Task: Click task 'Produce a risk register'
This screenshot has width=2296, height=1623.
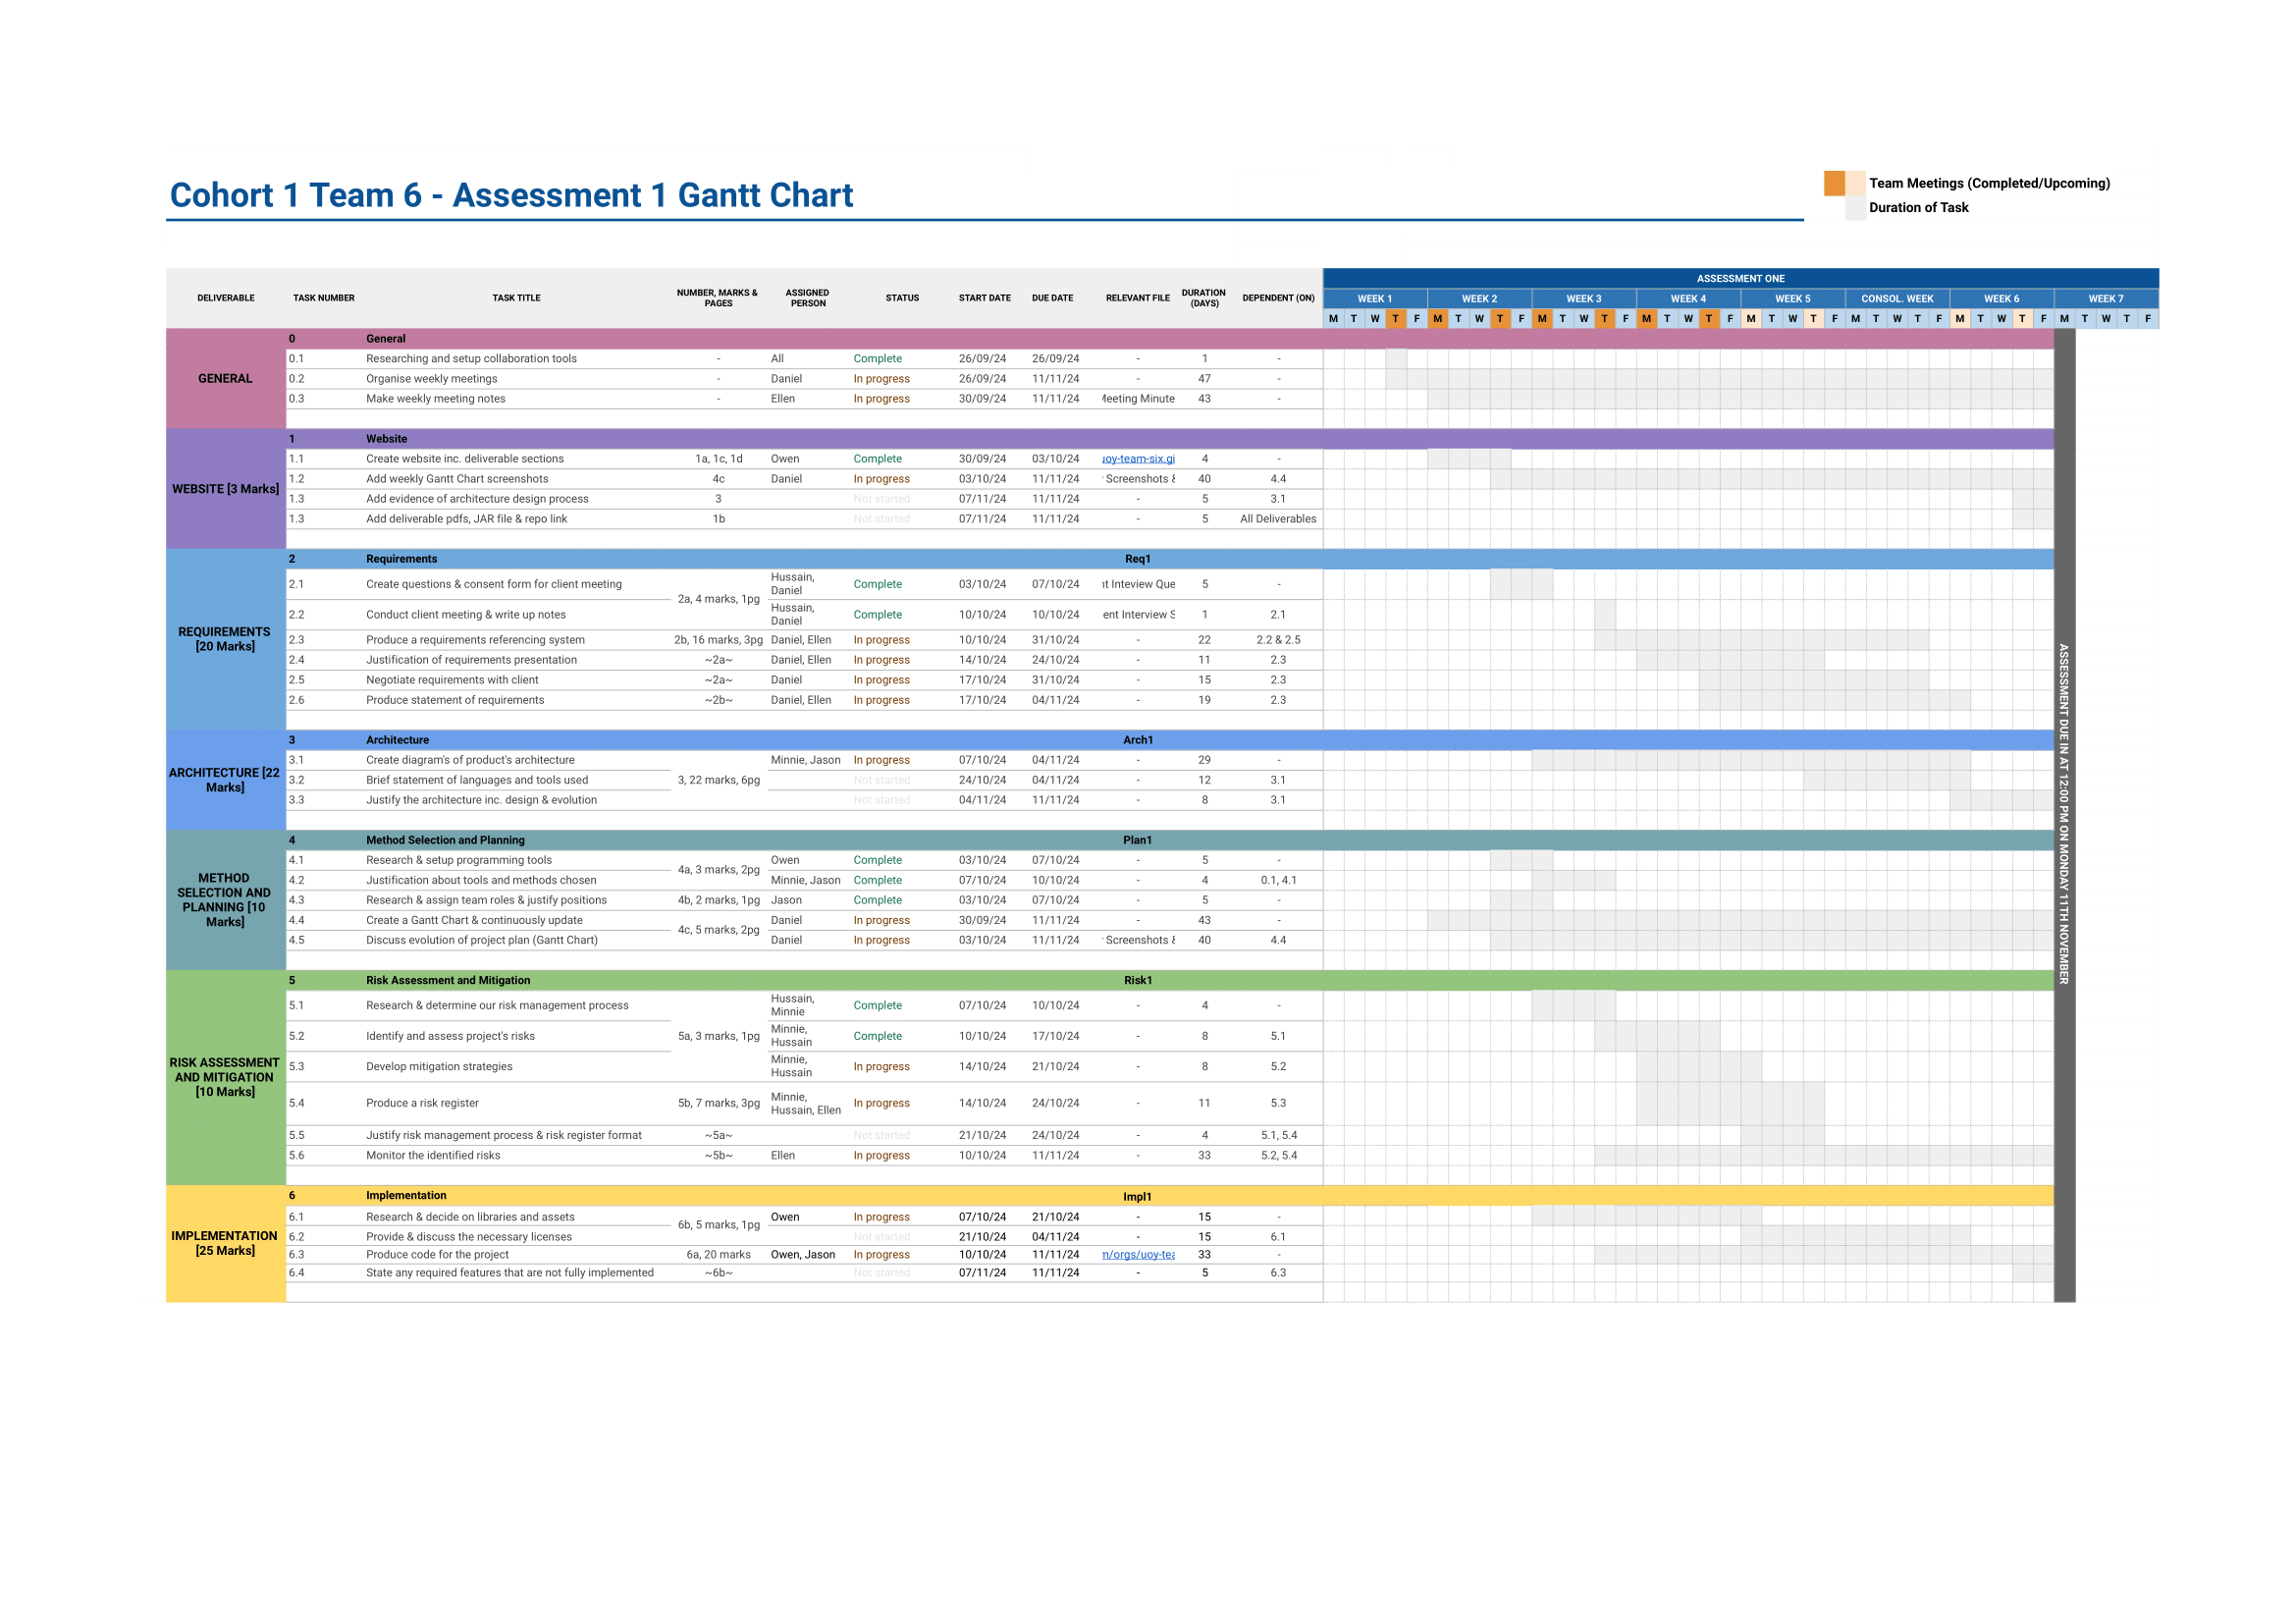Action: (422, 1103)
